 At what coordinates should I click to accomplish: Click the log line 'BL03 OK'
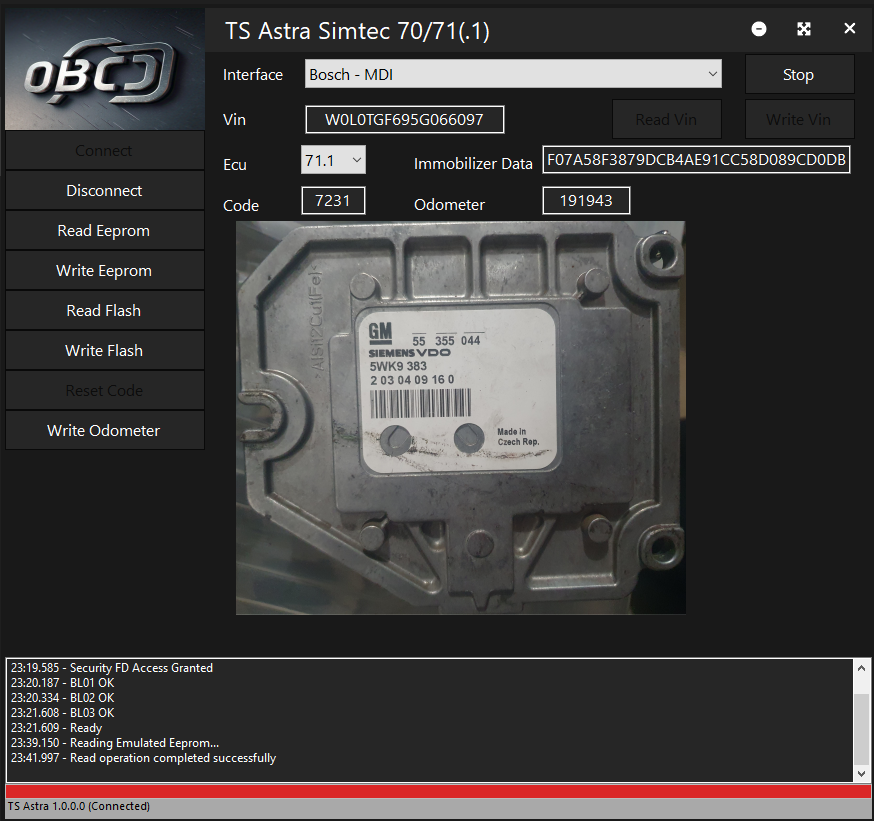62,713
